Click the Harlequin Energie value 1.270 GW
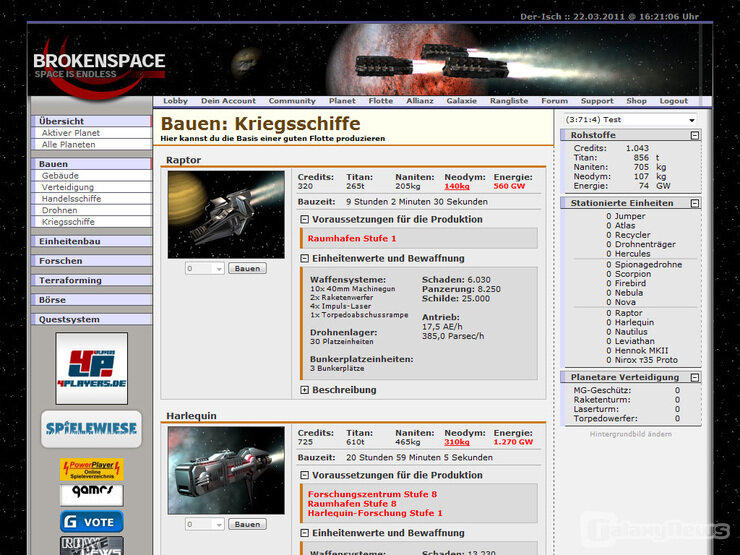The image size is (740, 555). pos(513,442)
